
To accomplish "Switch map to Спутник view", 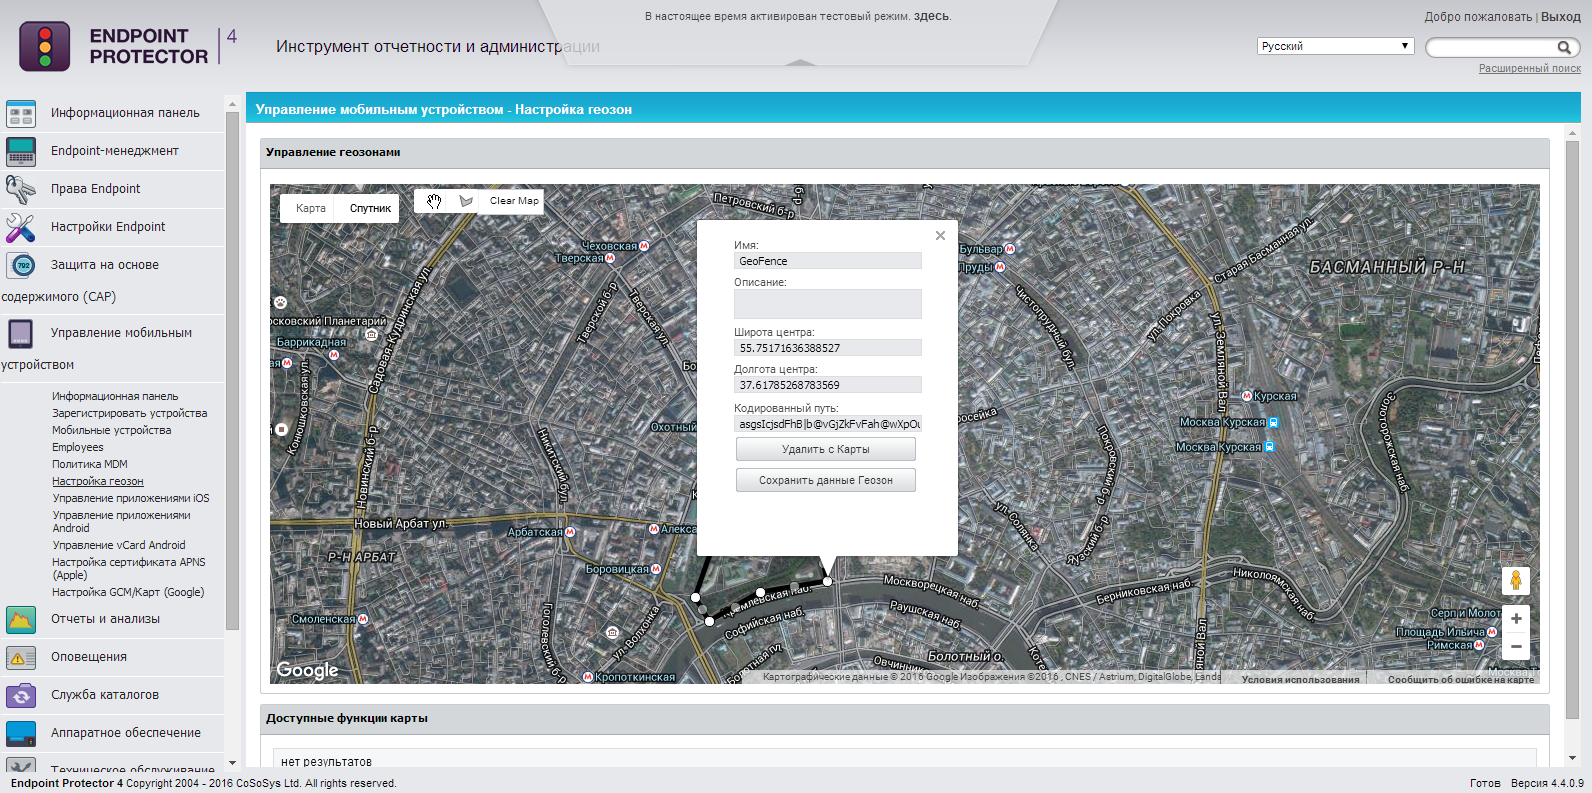I will pos(370,208).
